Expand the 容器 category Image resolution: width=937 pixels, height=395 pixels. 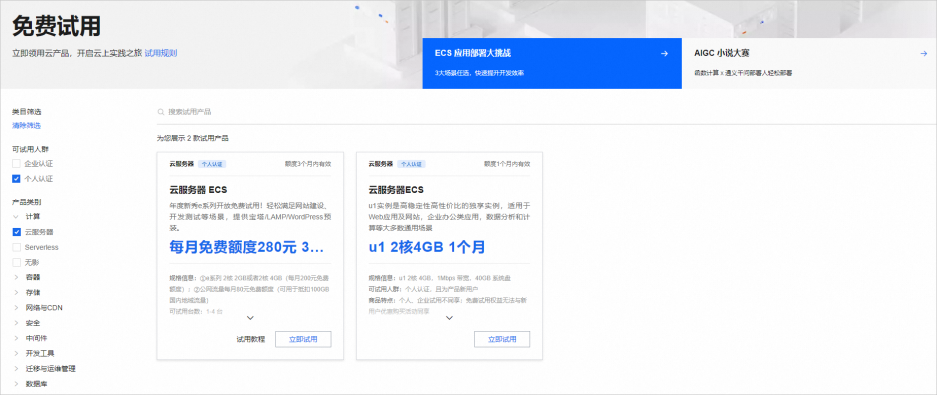[x=16, y=277]
